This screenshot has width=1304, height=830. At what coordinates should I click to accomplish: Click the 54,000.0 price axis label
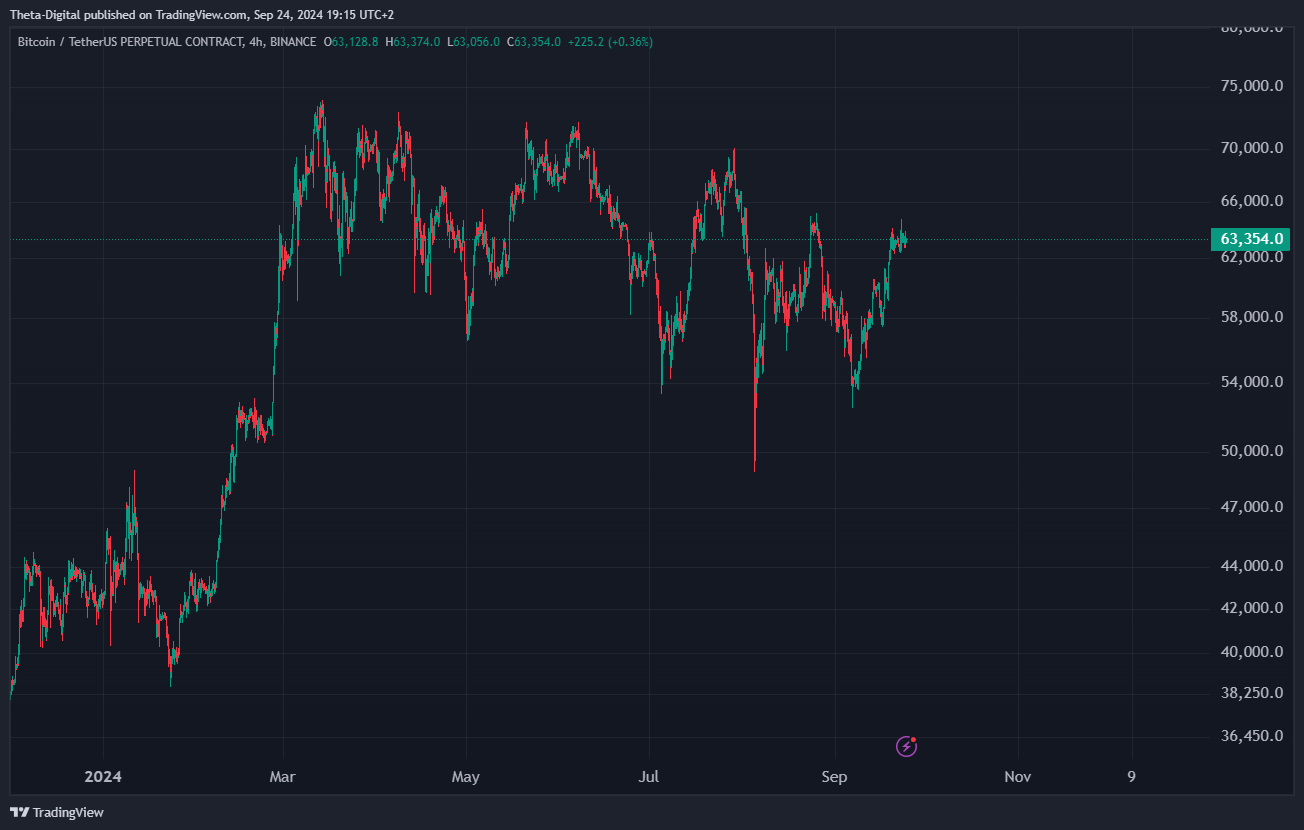[x=1252, y=382]
